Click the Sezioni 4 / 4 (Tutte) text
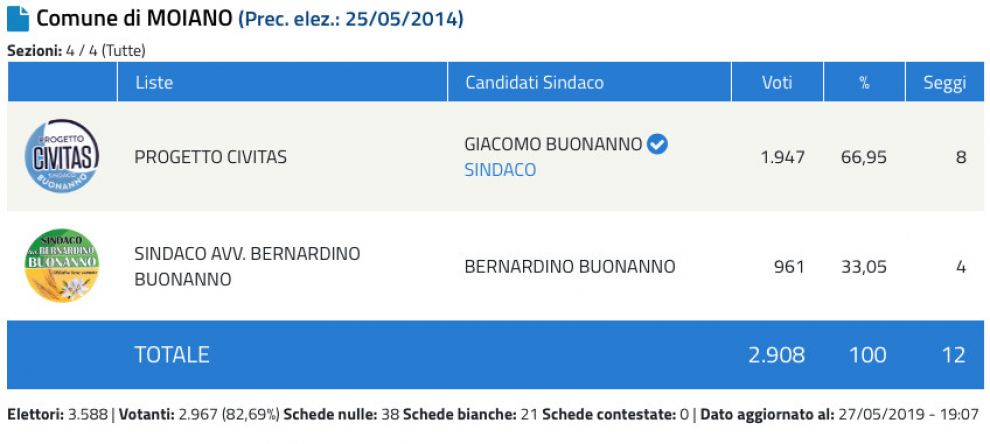This screenshot has height=444, width=990. coord(76,50)
